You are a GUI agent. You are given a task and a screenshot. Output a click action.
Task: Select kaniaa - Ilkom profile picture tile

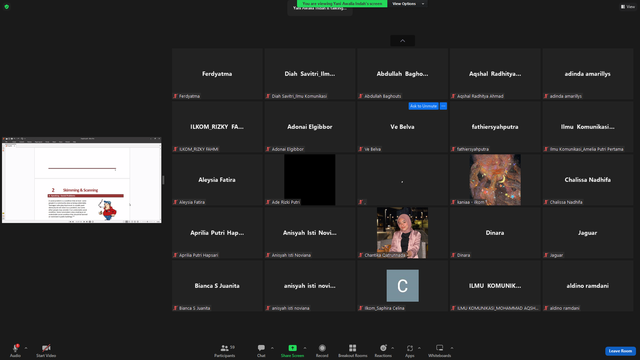coord(495,180)
